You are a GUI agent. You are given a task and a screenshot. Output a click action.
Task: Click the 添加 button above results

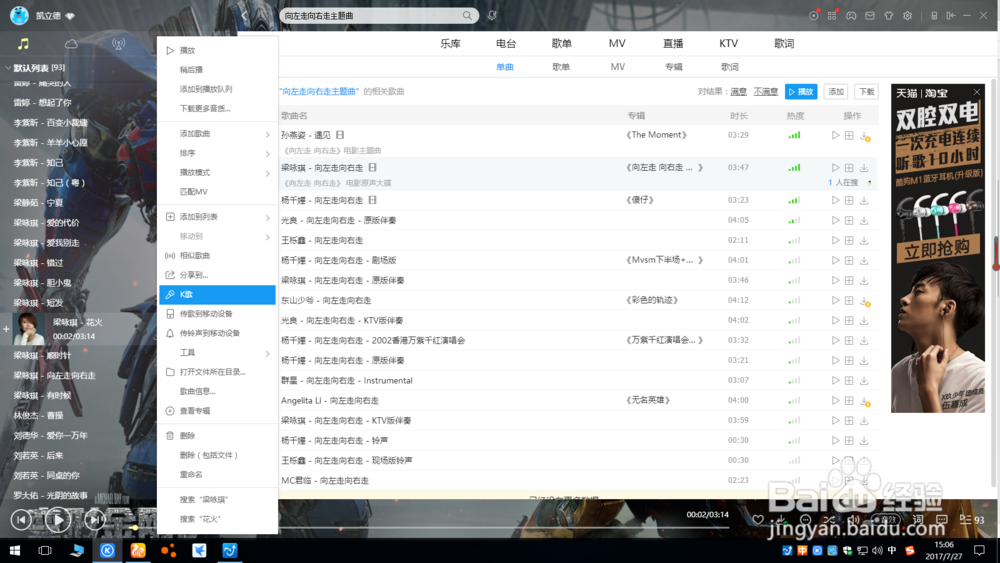point(836,92)
